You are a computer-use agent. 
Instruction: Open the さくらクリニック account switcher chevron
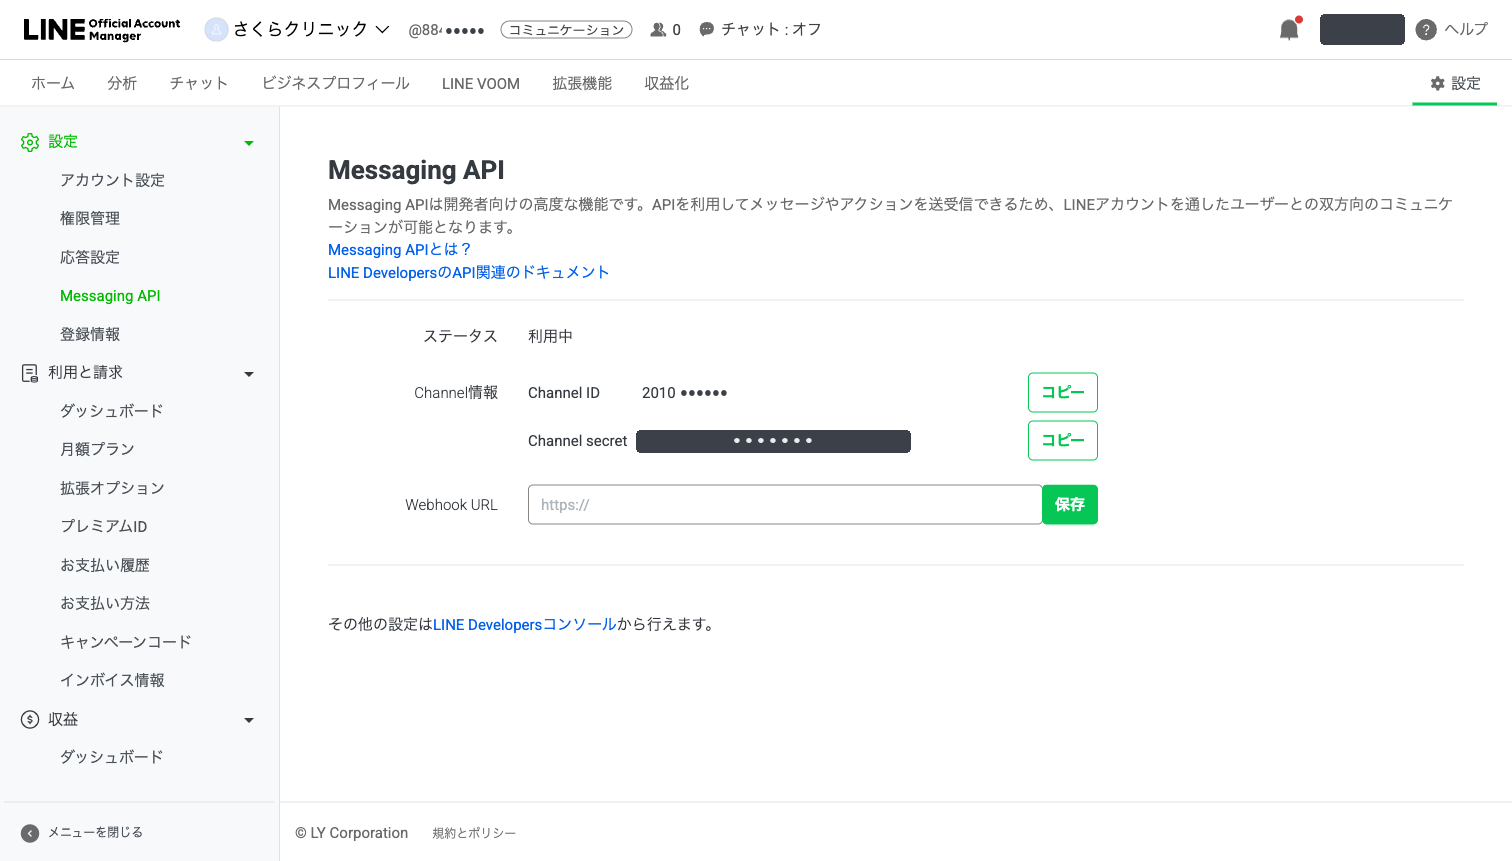[382, 30]
